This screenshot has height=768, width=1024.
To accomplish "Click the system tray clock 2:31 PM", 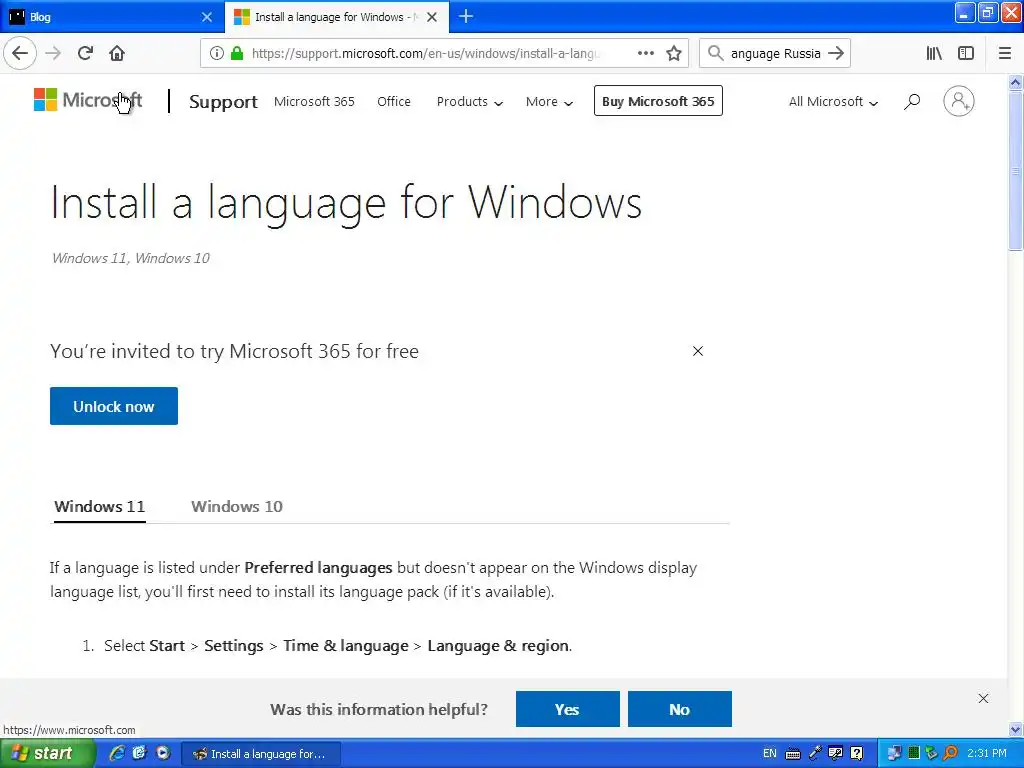I will 987,753.
